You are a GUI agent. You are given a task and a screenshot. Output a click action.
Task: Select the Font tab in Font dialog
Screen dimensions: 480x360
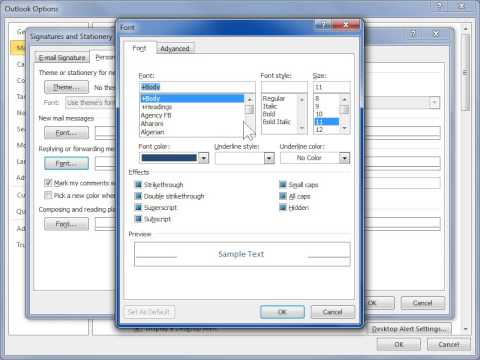140,48
